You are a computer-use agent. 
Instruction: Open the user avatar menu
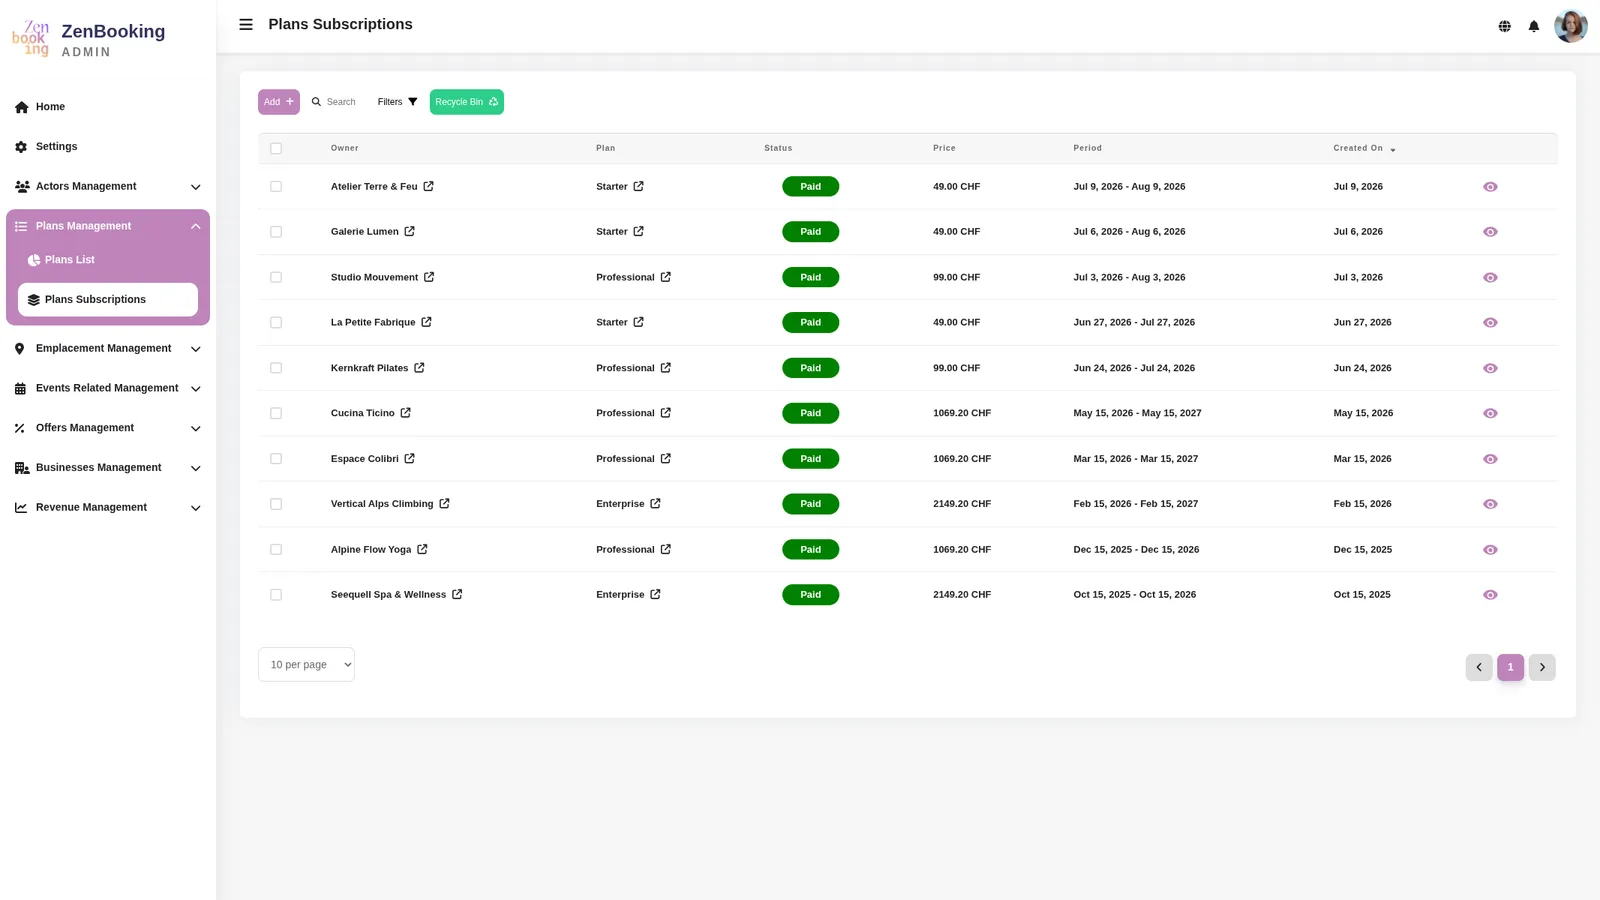pos(1570,26)
